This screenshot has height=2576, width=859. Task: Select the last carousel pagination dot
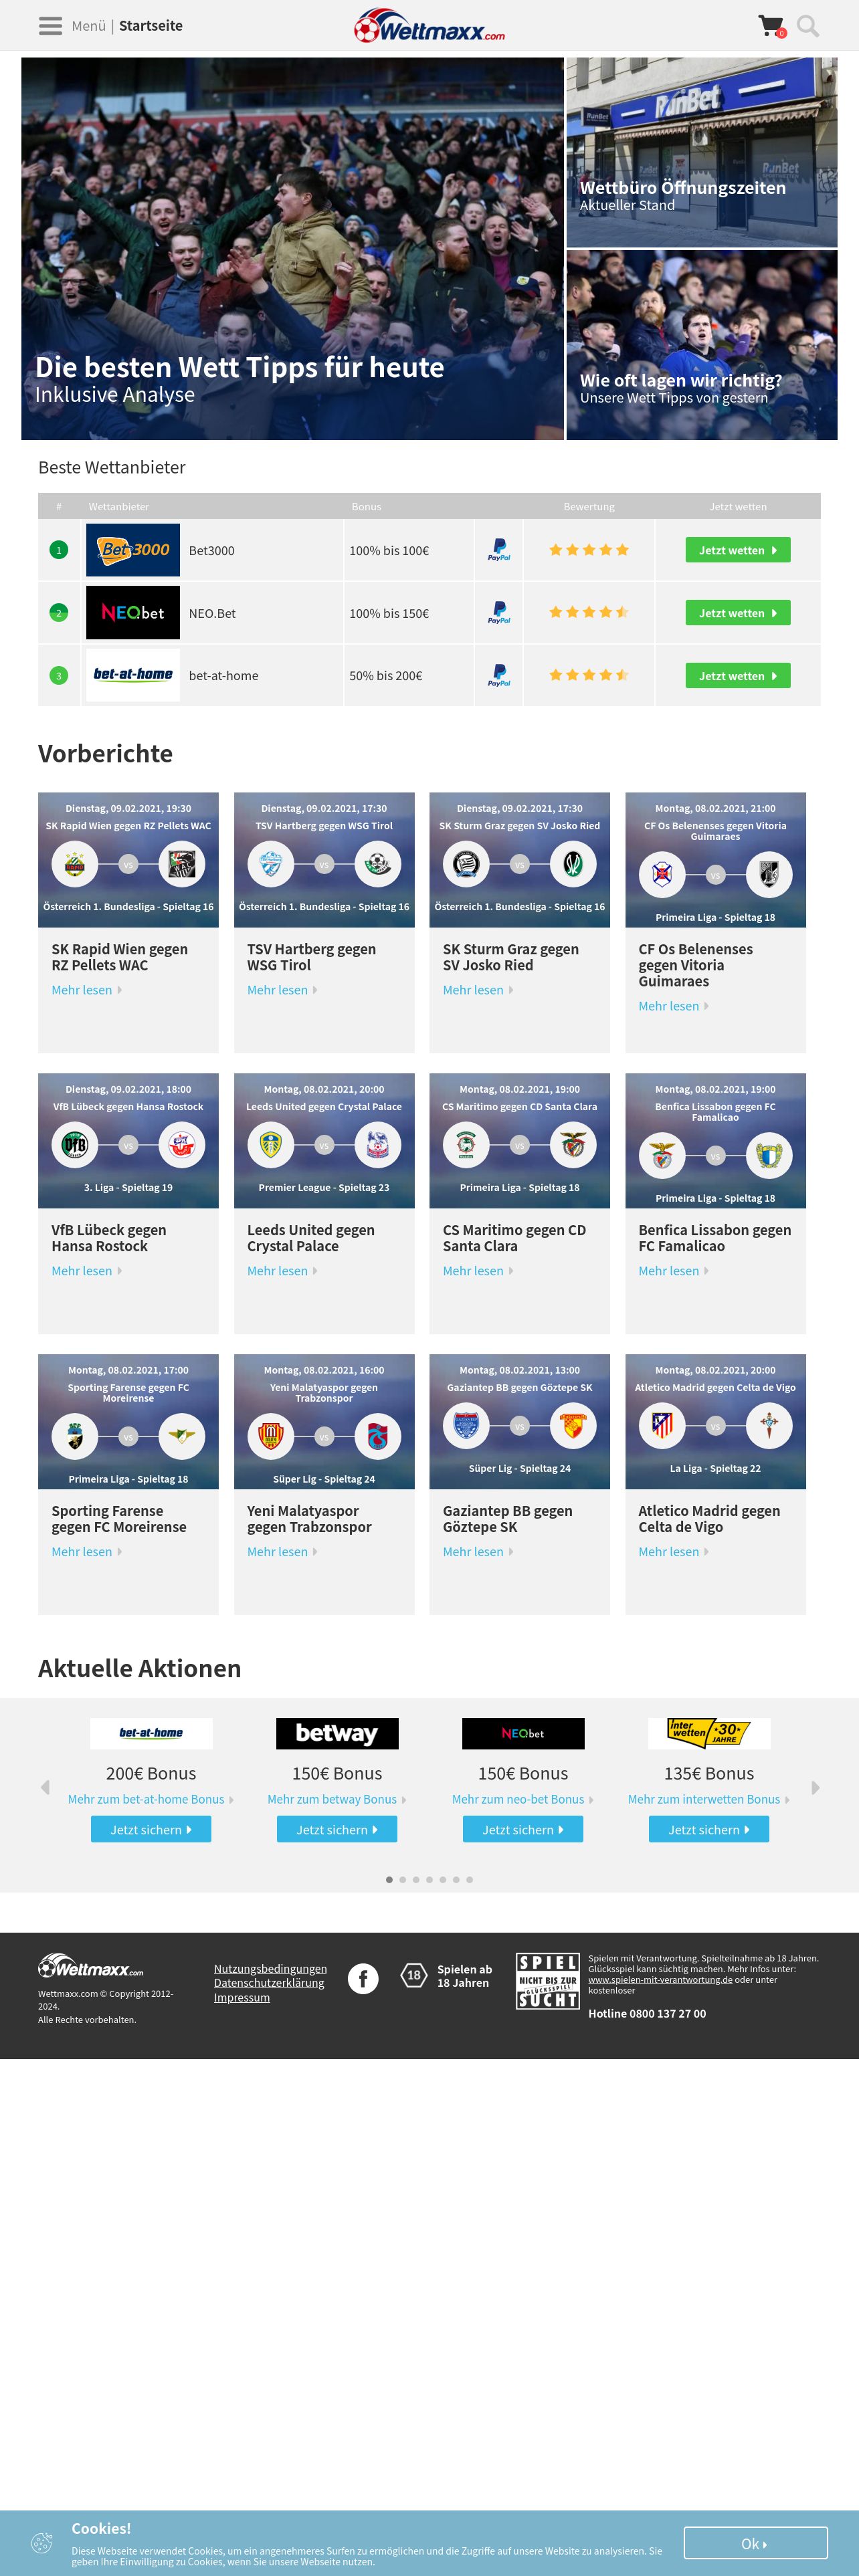[x=469, y=1879]
